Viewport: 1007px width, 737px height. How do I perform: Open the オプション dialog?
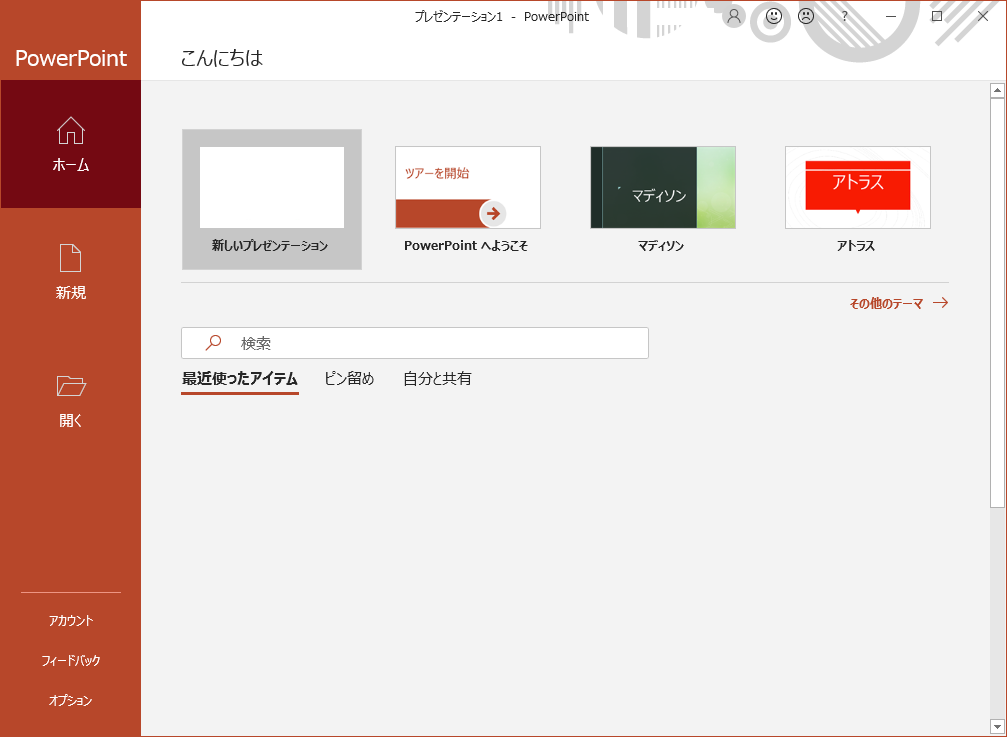tap(70, 700)
